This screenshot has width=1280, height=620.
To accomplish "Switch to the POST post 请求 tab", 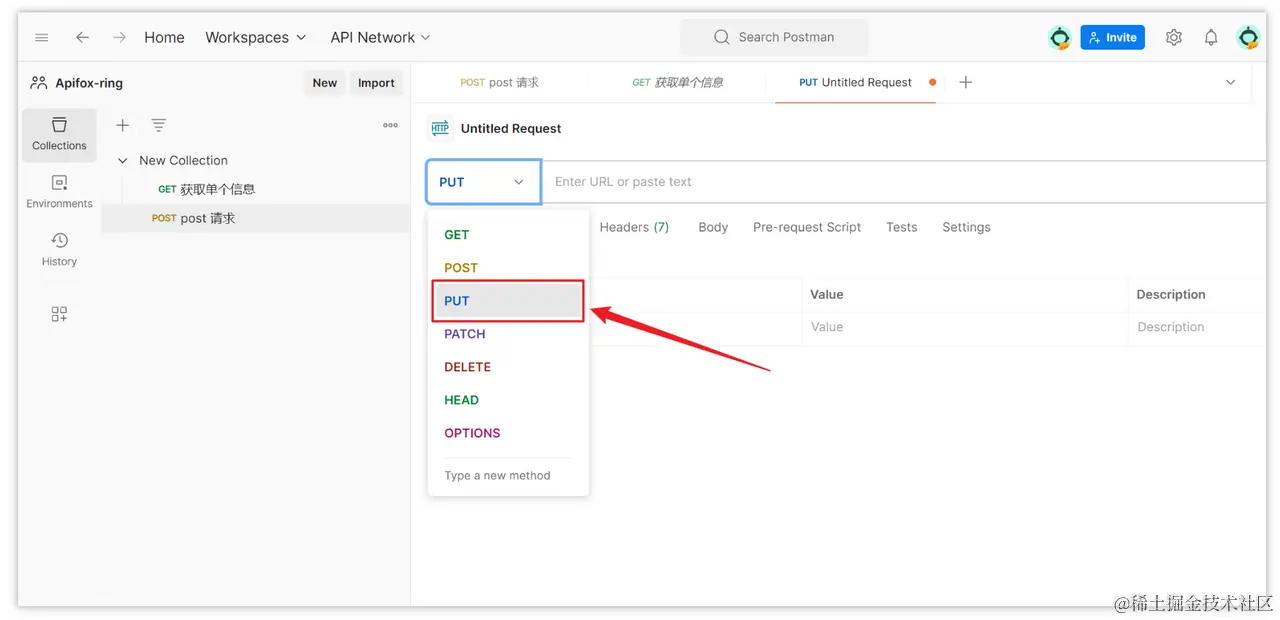I will point(499,82).
